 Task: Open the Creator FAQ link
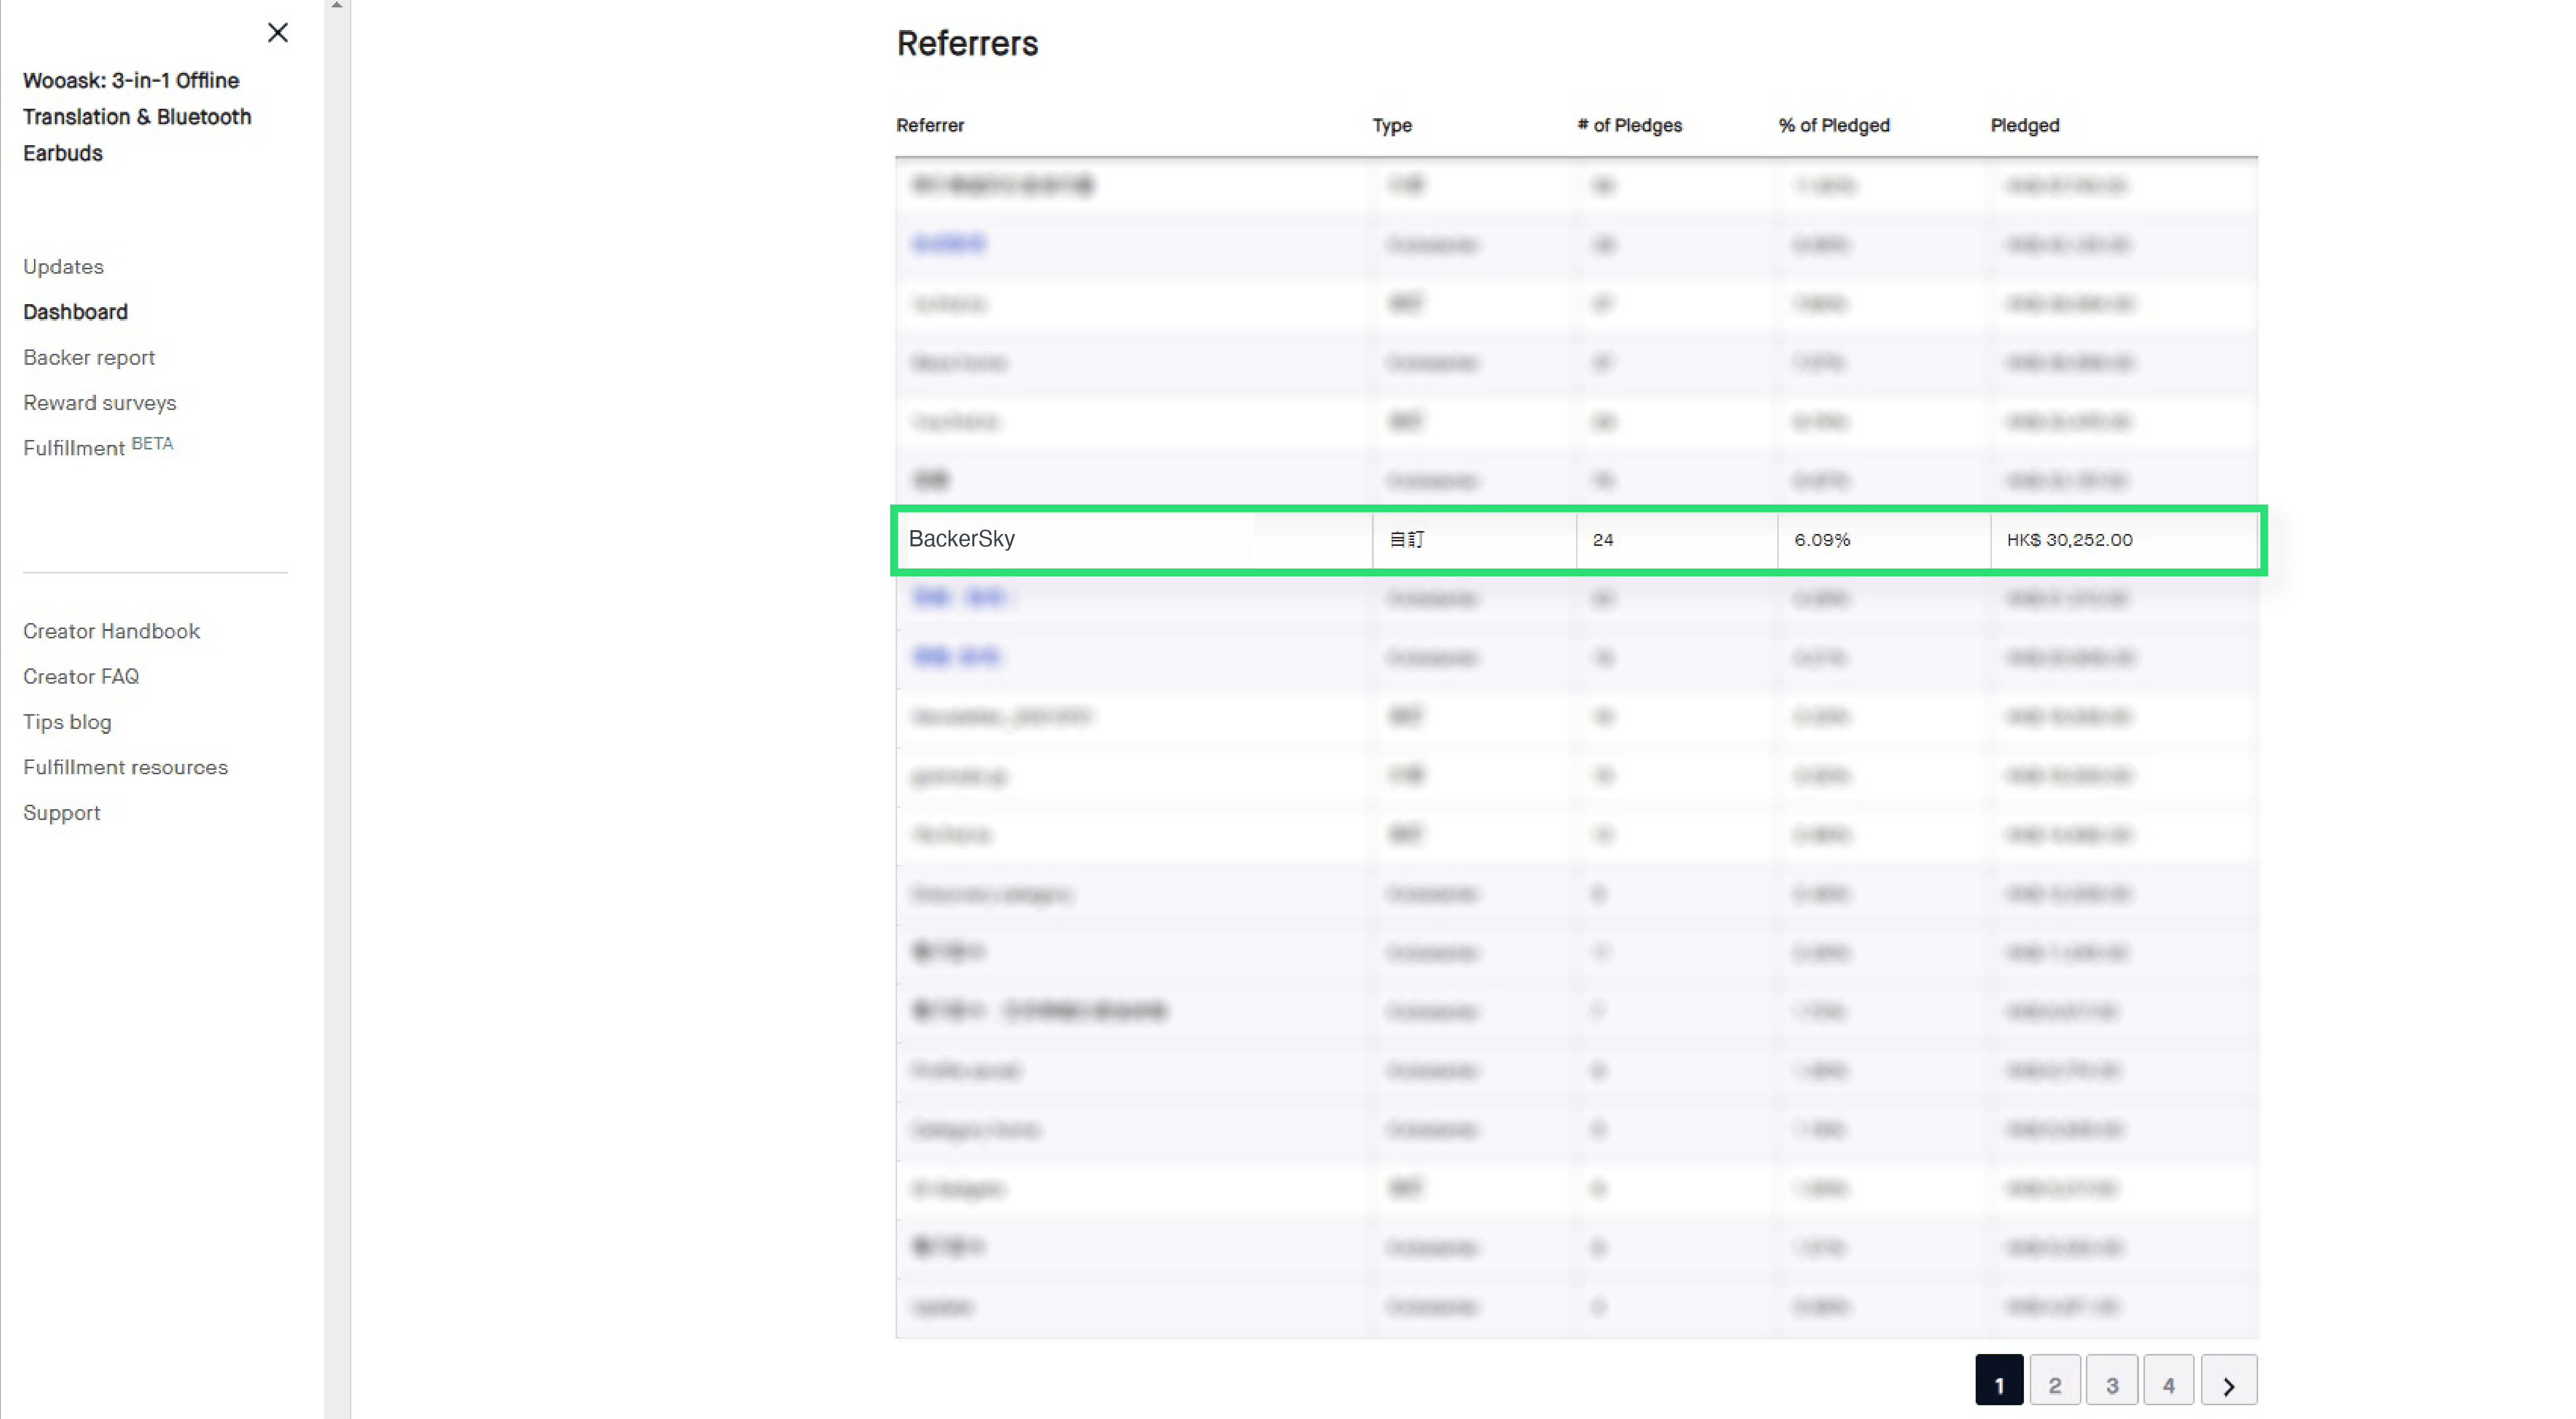click(x=81, y=676)
